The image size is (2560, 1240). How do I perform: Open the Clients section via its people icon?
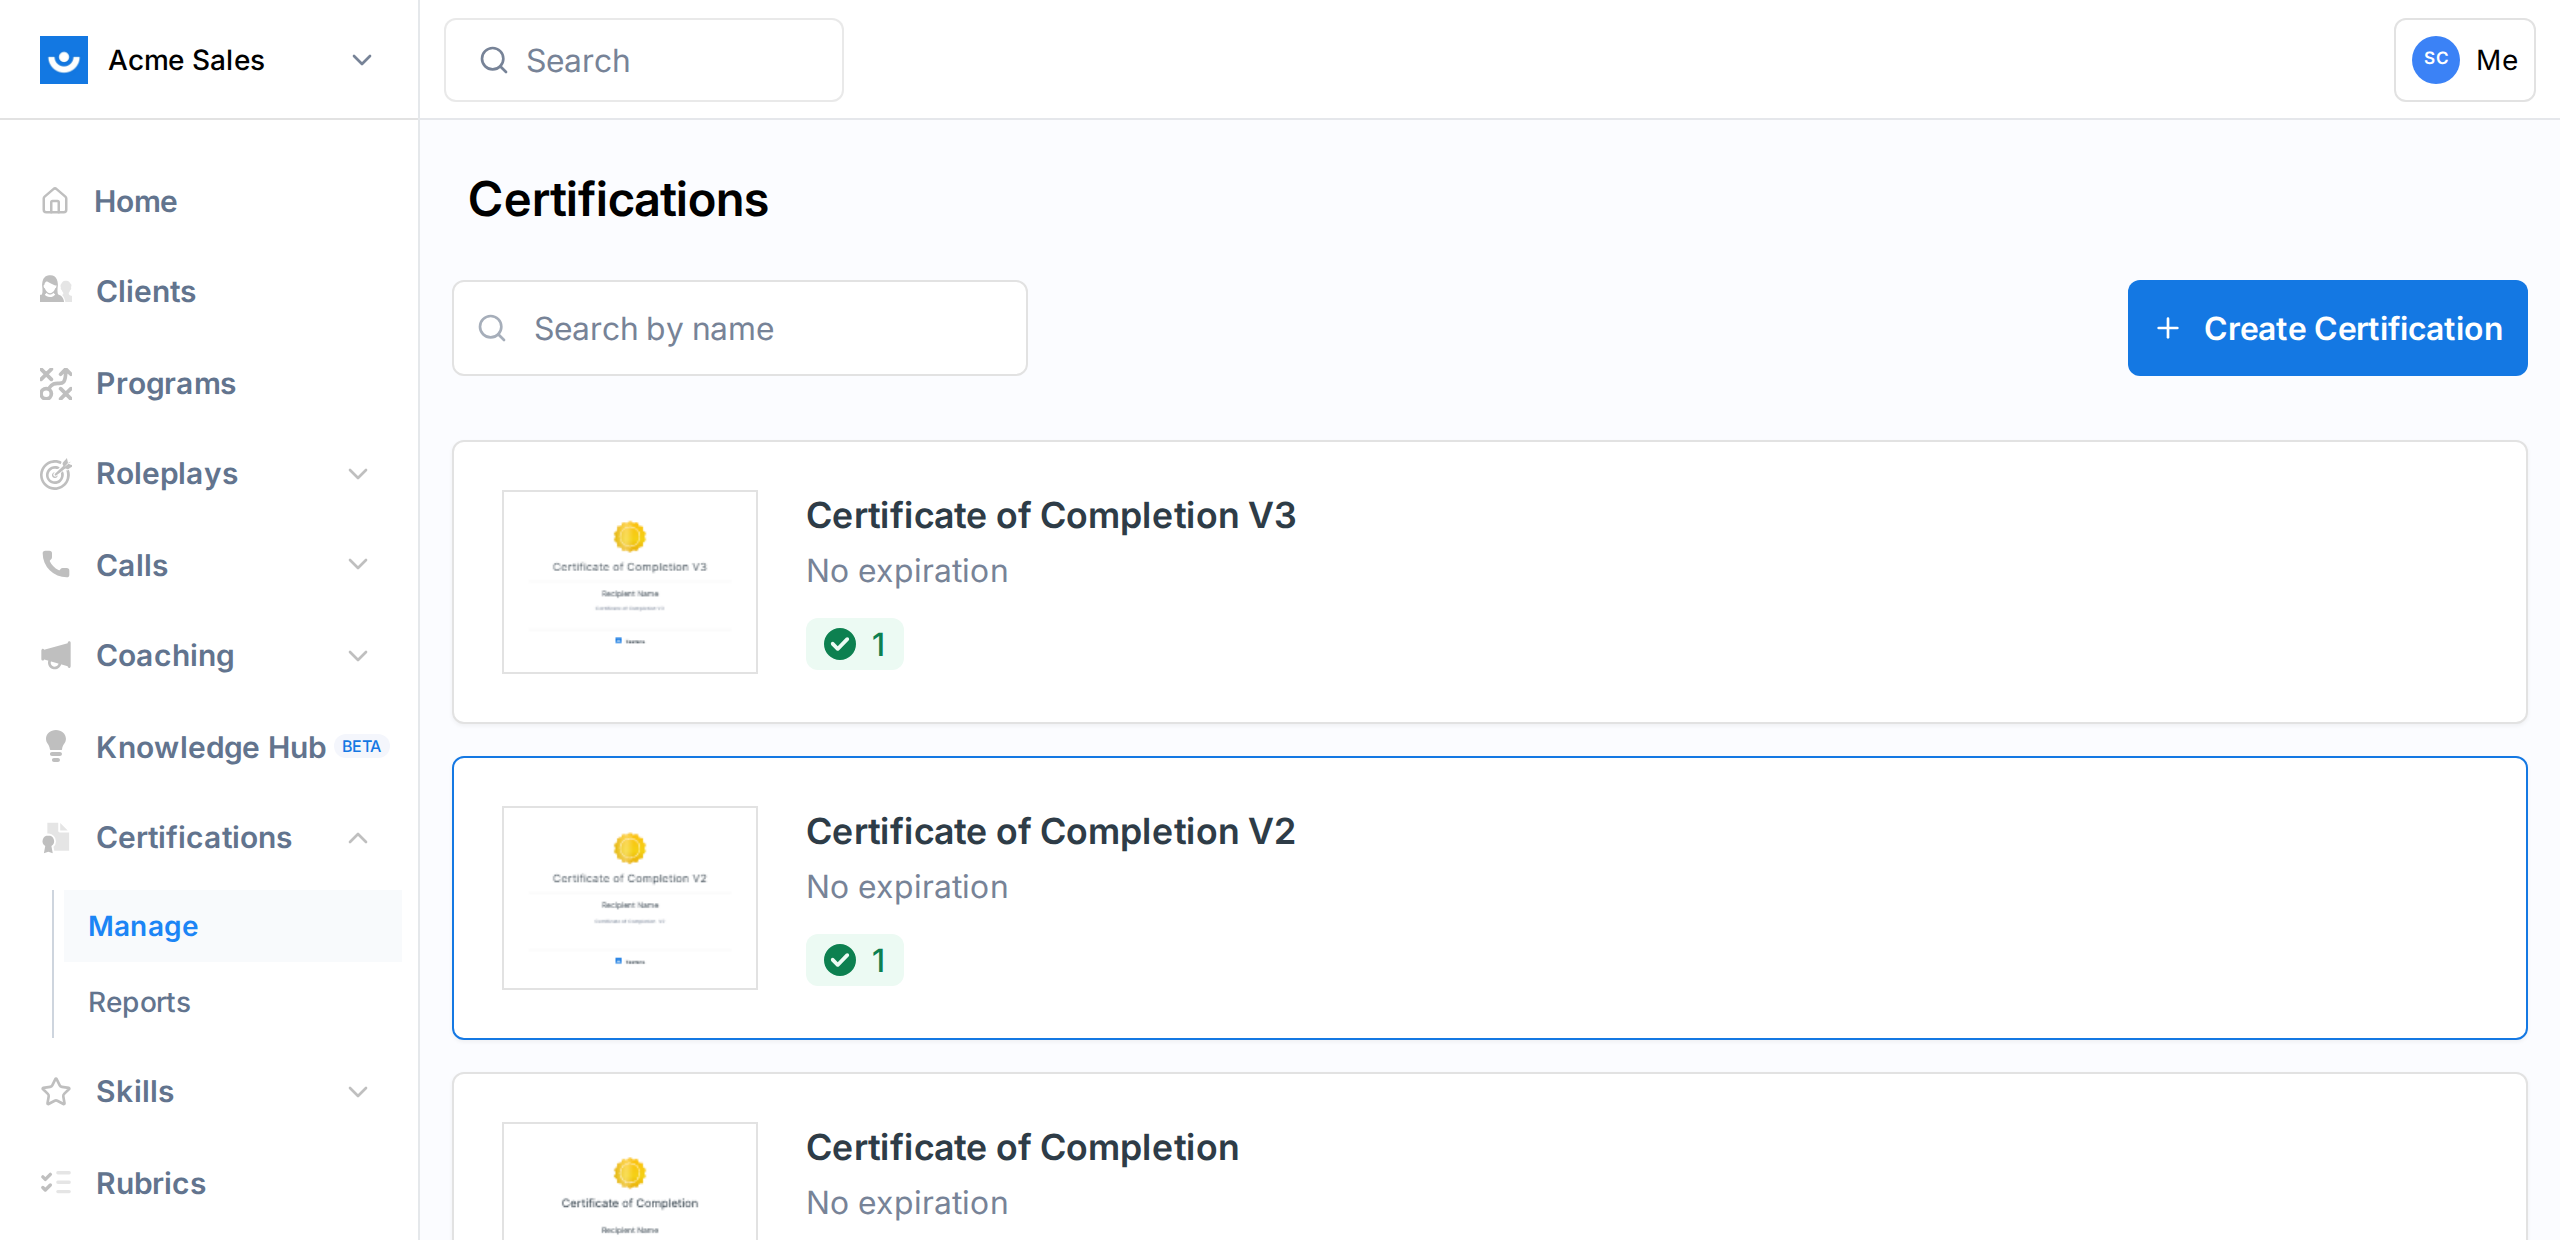[x=55, y=291]
